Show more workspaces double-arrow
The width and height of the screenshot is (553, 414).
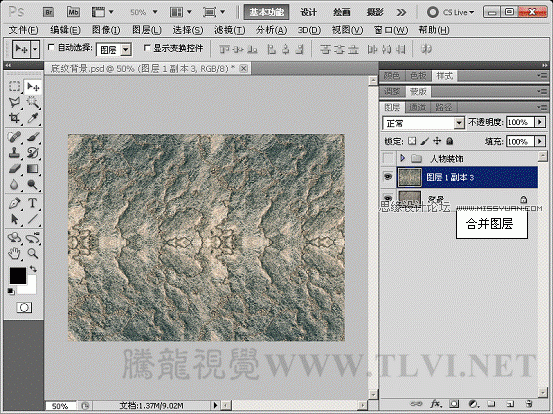(x=401, y=13)
